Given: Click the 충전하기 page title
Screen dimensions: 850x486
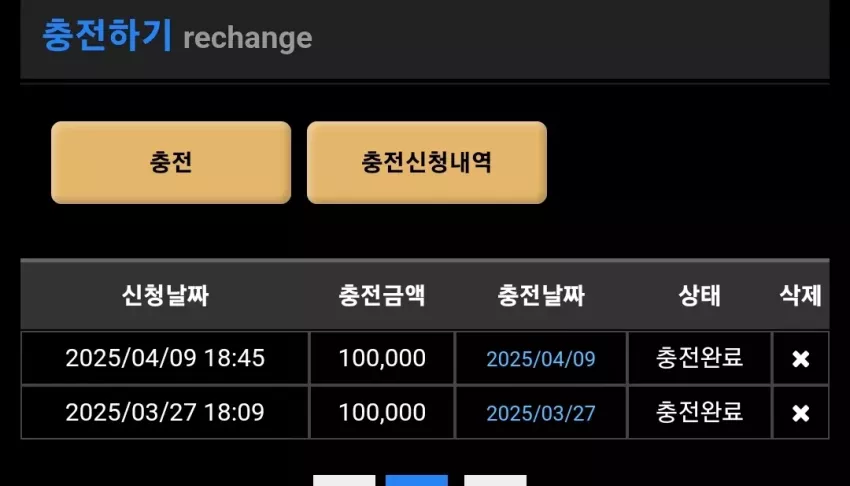Looking at the screenshot, I should coord(107,36).
